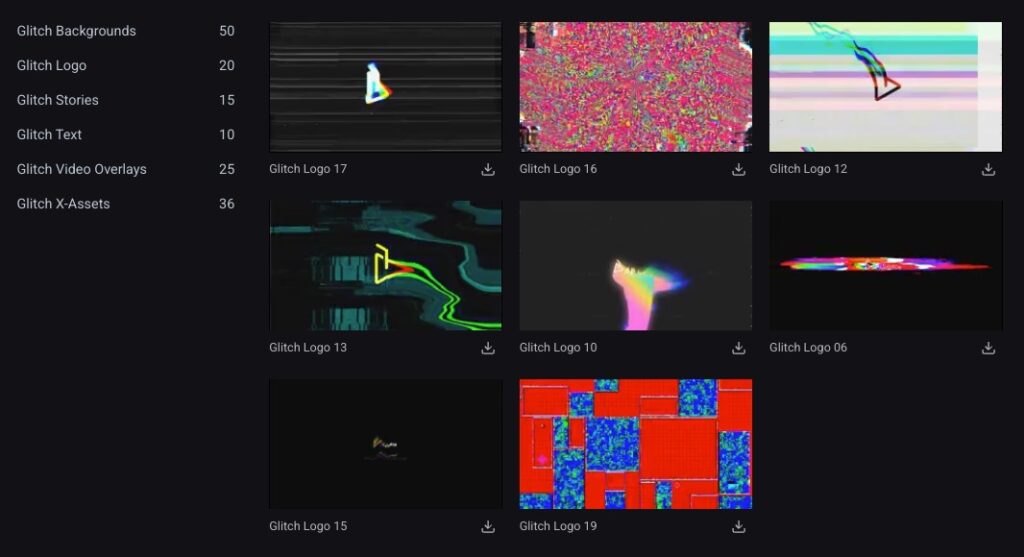The image size is (1024, 557).
Task: Go to the Glitch X-Assets category
Action: (63, 204)
